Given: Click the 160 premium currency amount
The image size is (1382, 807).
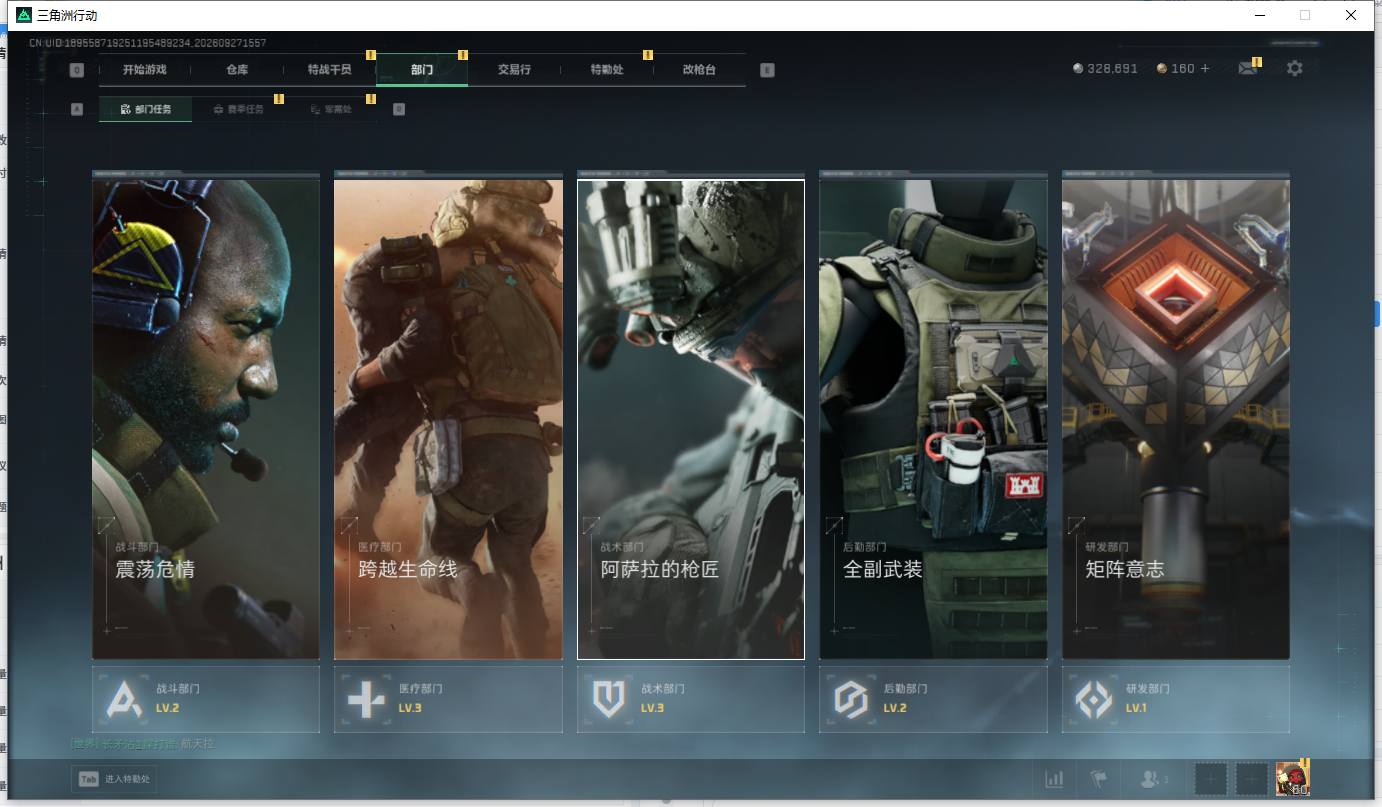Looking at the screenshot, I should point(1183,69).
